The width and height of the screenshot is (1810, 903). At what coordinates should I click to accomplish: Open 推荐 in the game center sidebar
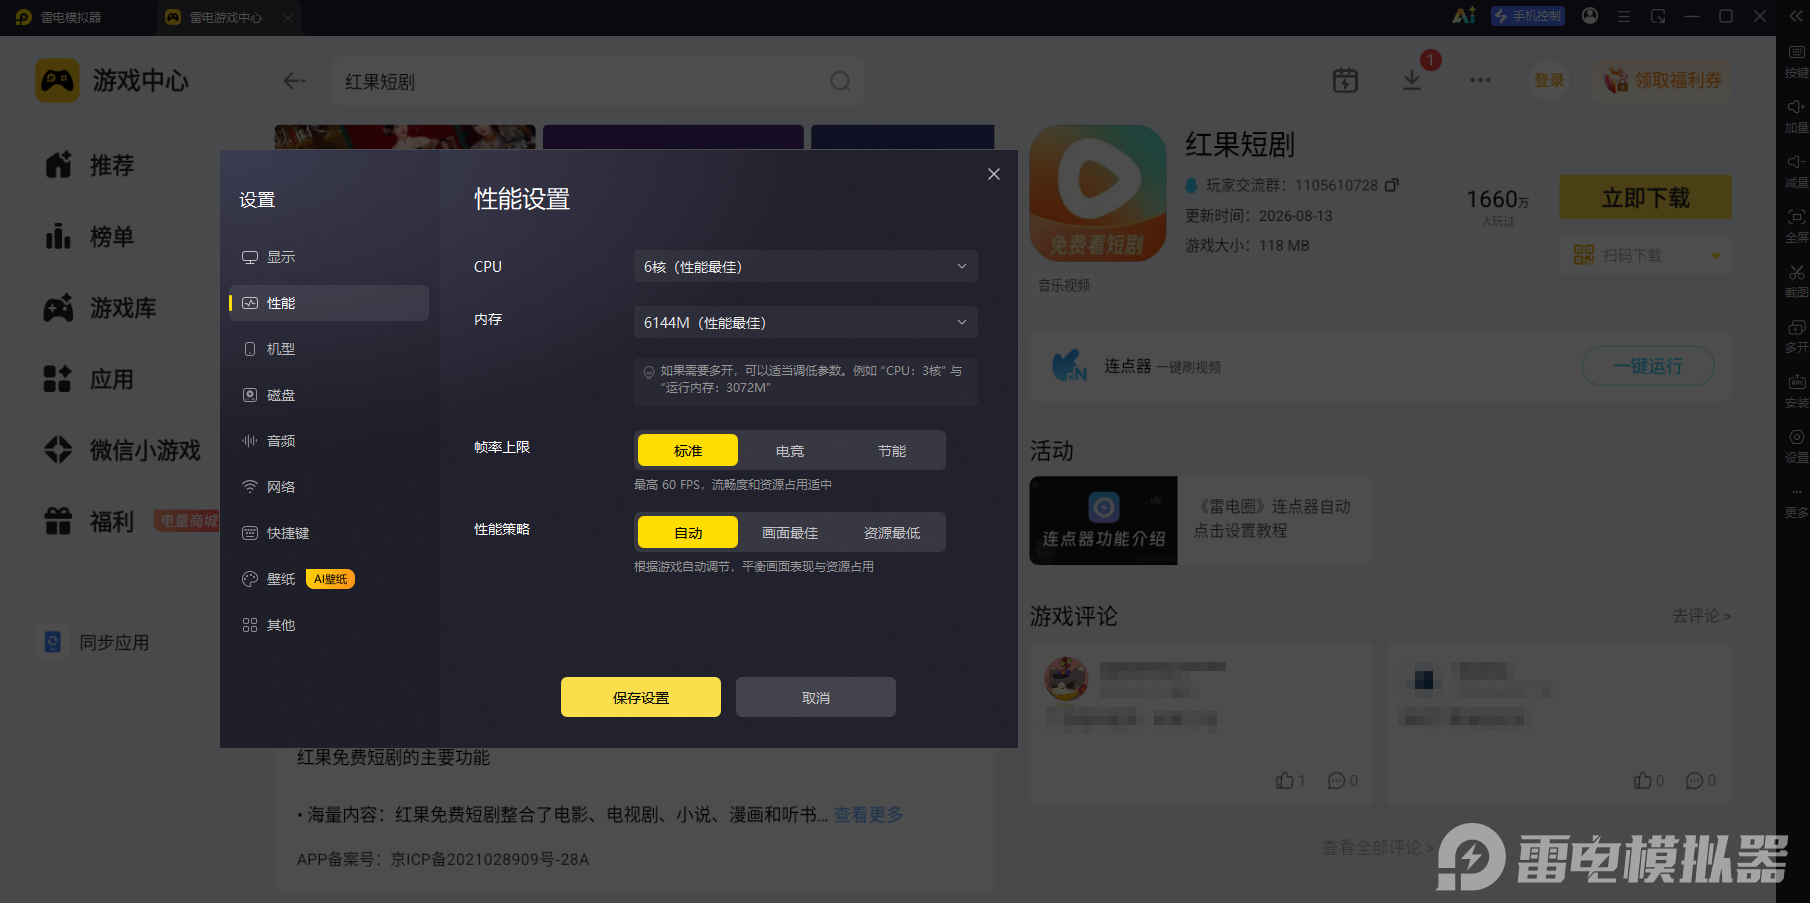coord(90,165)
